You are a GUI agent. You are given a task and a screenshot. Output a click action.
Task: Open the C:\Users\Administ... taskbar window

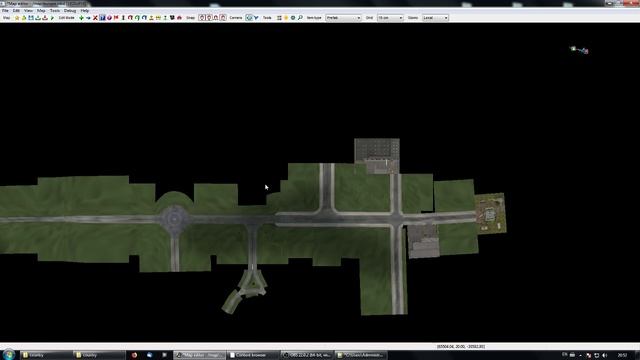pyautogui.click(x=361, y=355)
